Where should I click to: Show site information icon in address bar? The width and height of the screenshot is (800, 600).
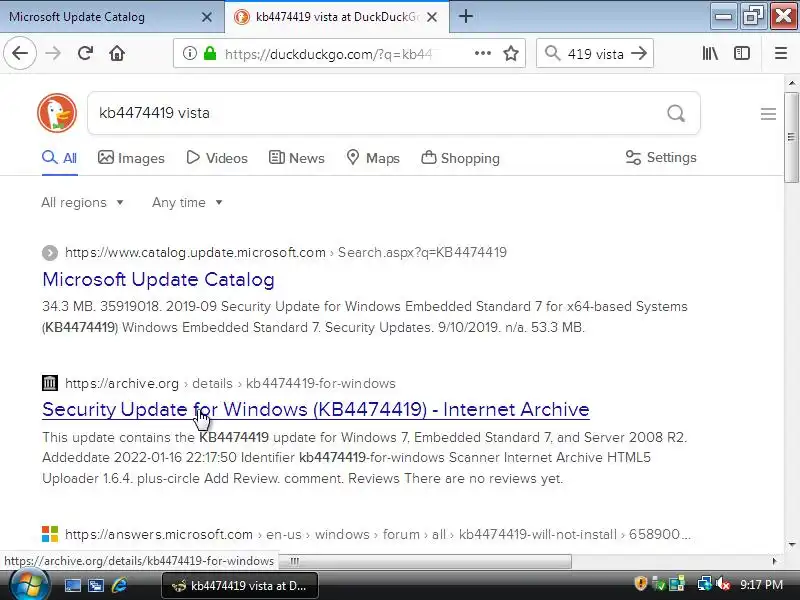tap(189, 53)
